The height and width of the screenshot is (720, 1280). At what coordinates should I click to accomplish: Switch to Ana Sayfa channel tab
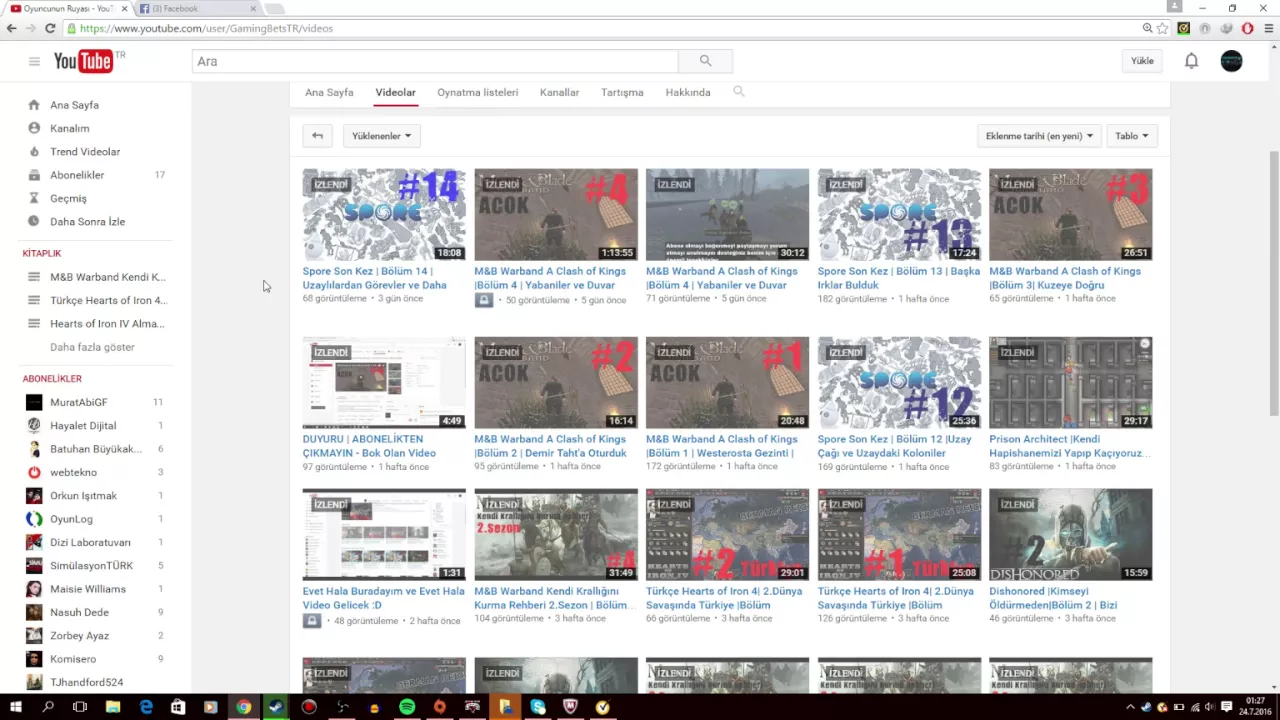329,92
